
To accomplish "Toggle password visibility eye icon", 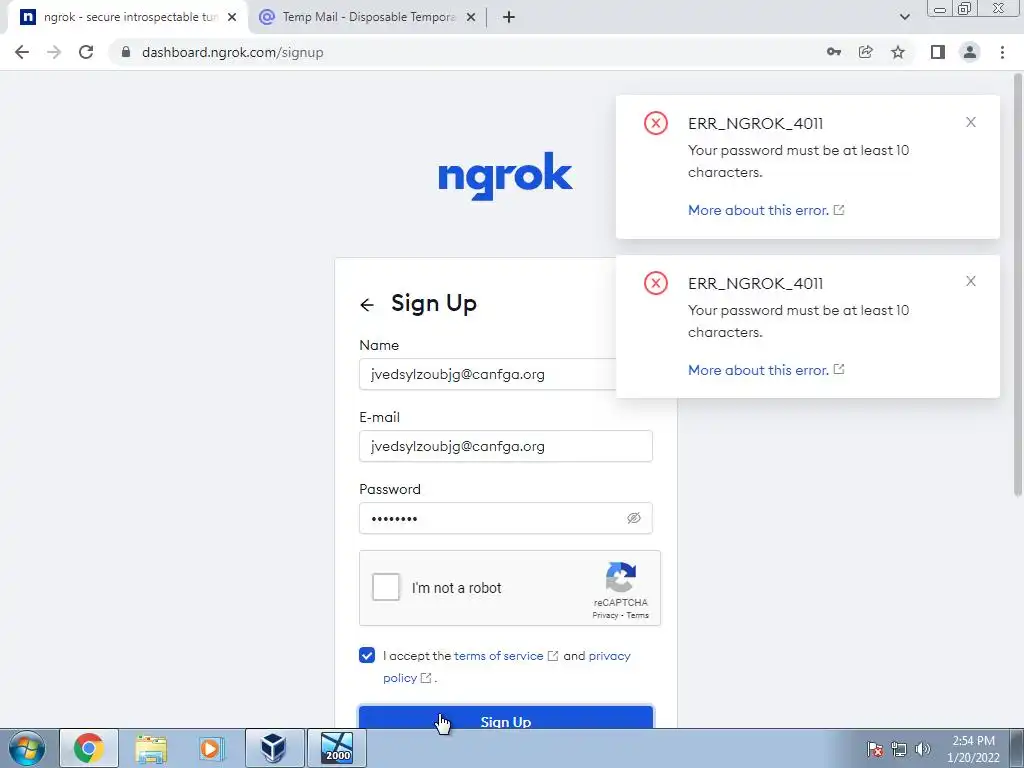I will (x=633, y=518).
